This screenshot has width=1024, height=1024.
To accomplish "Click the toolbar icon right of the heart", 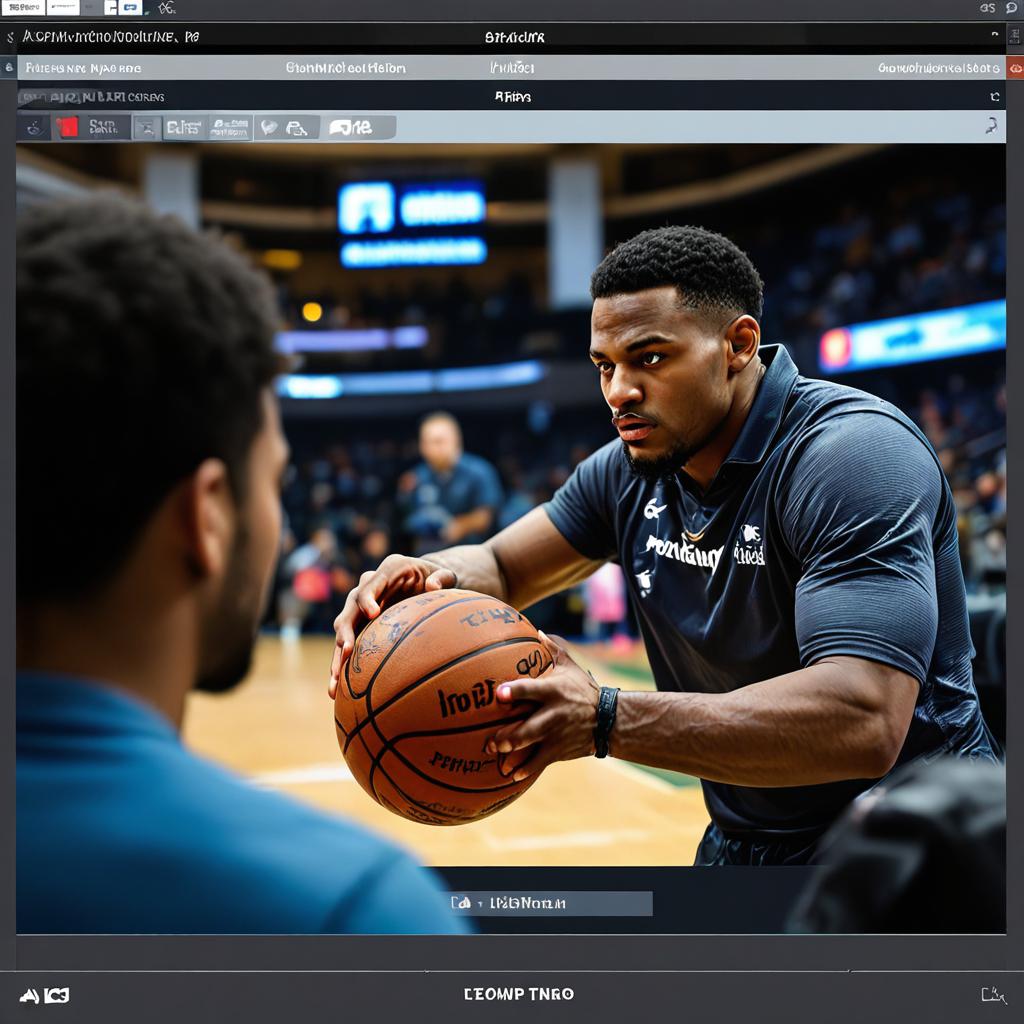I will 296,128.
